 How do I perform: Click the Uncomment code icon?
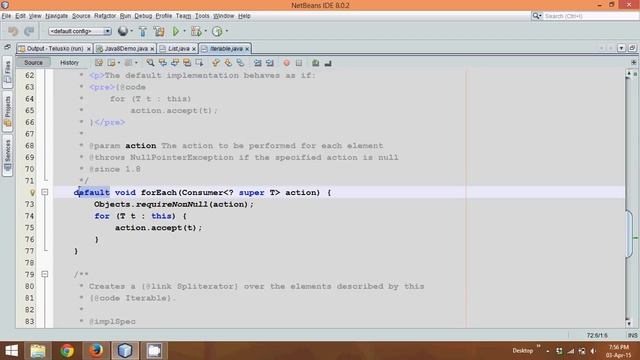[328, 63]
